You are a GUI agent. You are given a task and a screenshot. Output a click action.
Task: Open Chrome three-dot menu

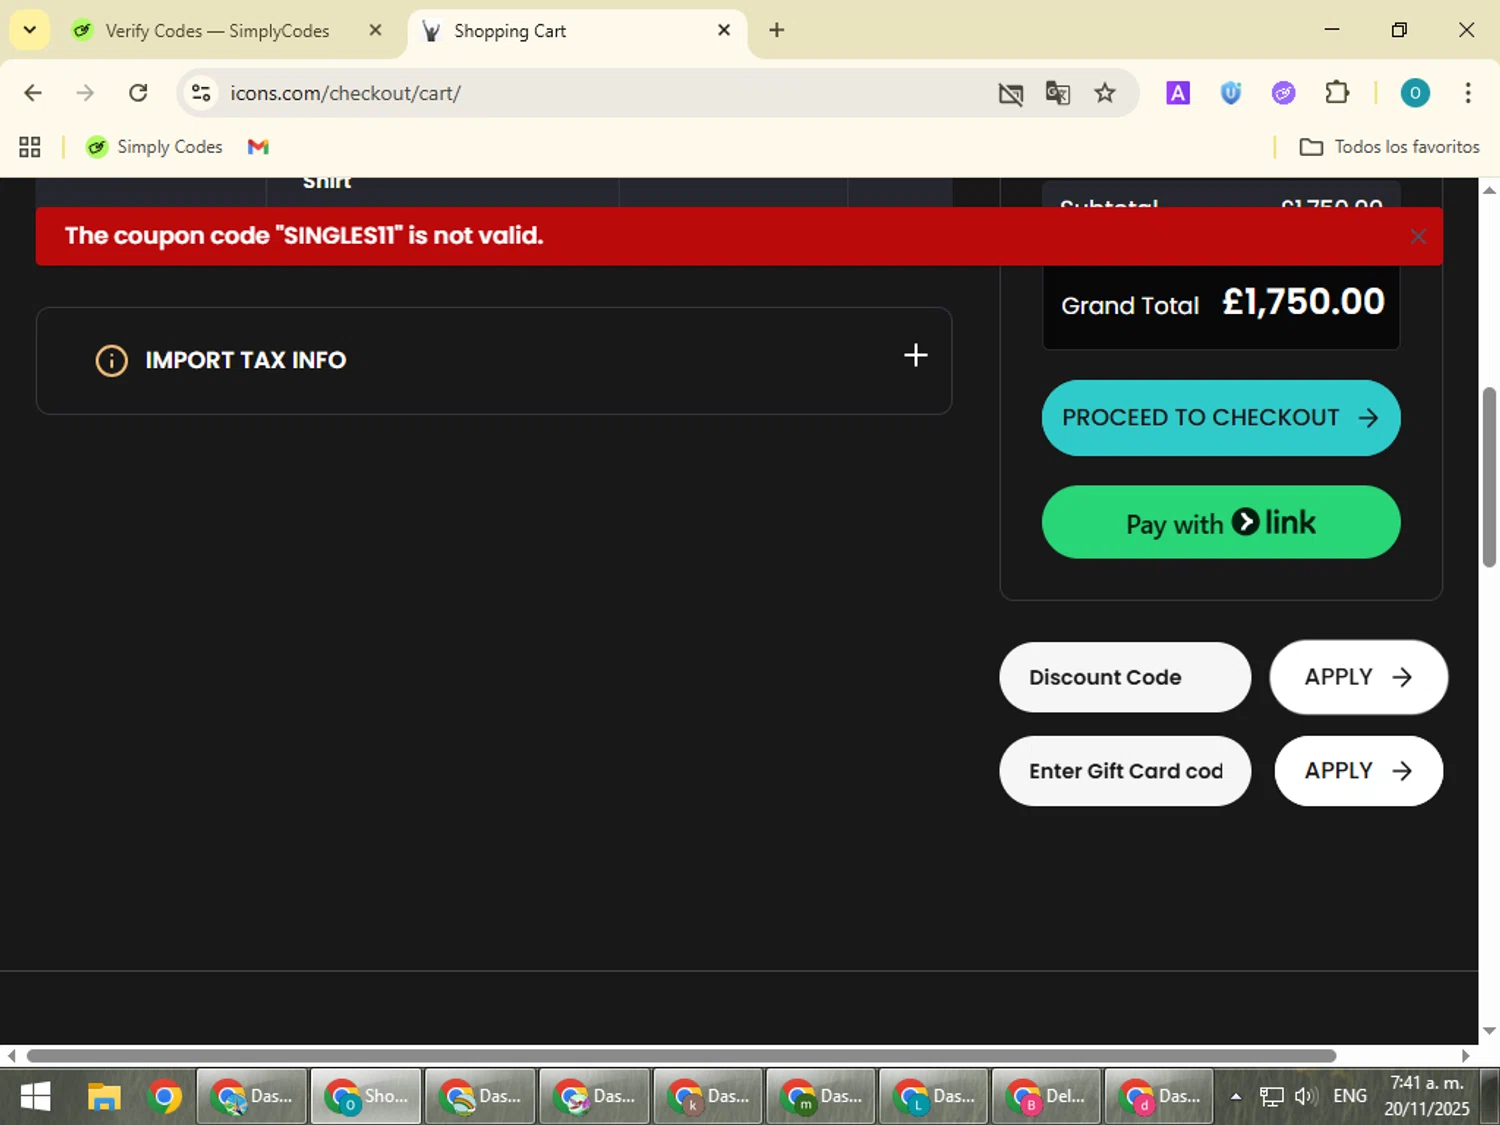point(1467,93)
